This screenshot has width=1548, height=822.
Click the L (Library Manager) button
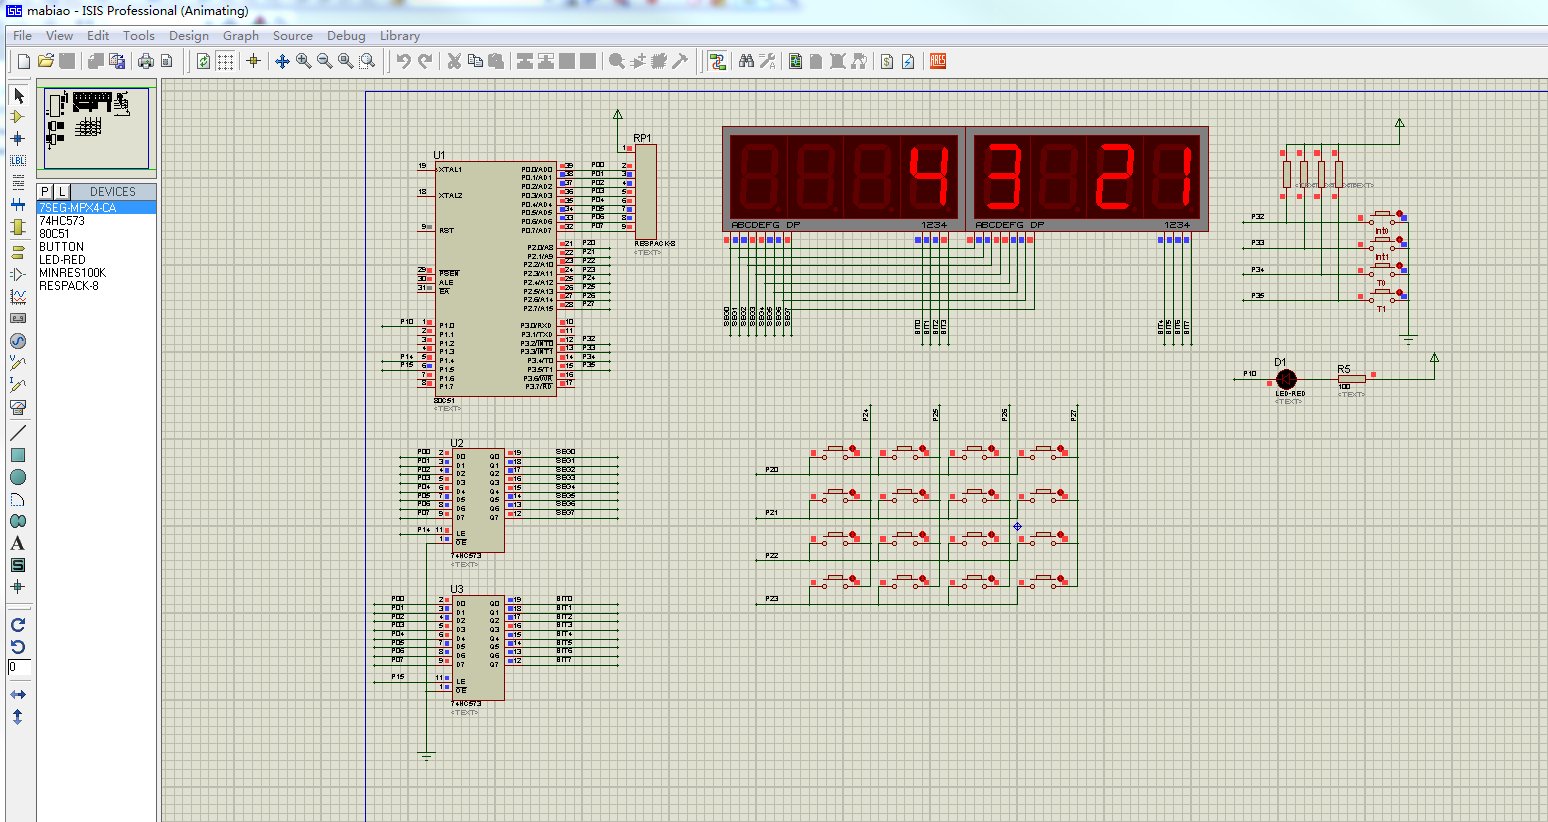point(62,191)
